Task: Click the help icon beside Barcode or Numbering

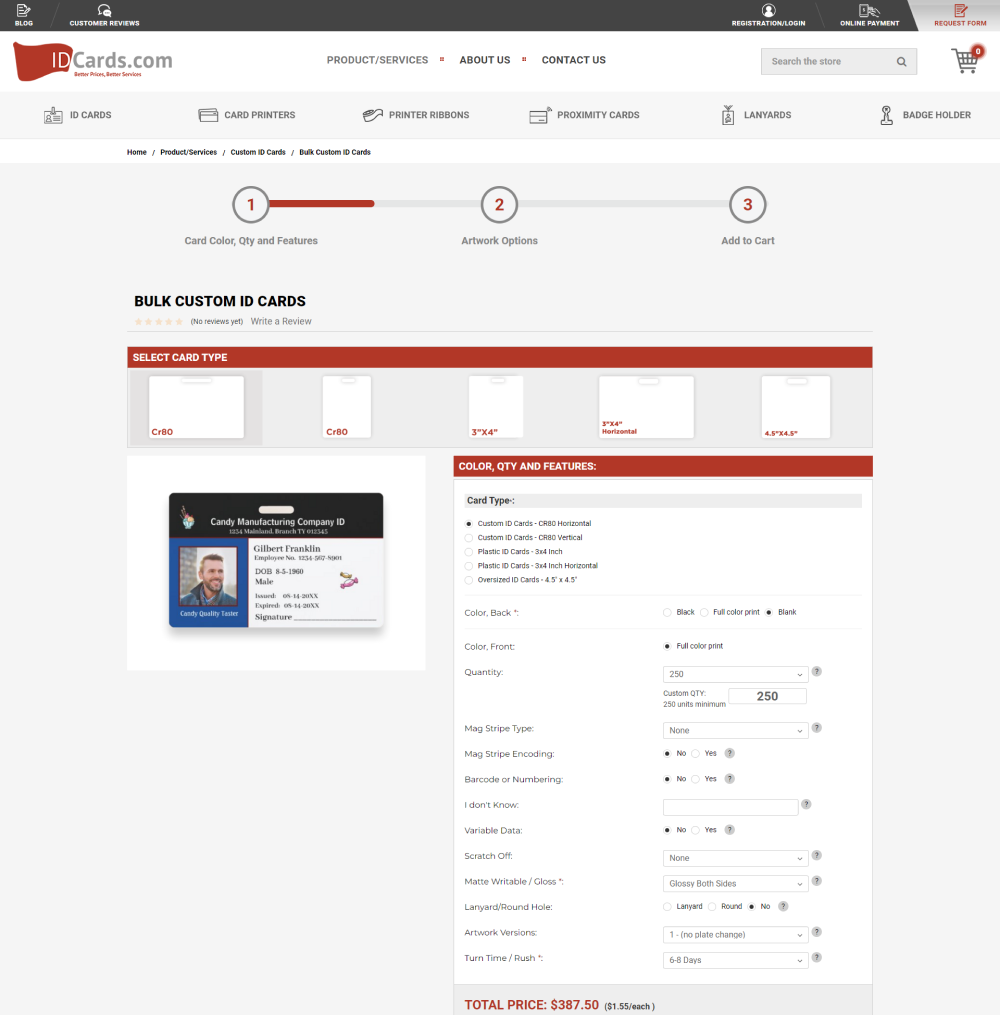Action: coord(729,779)
